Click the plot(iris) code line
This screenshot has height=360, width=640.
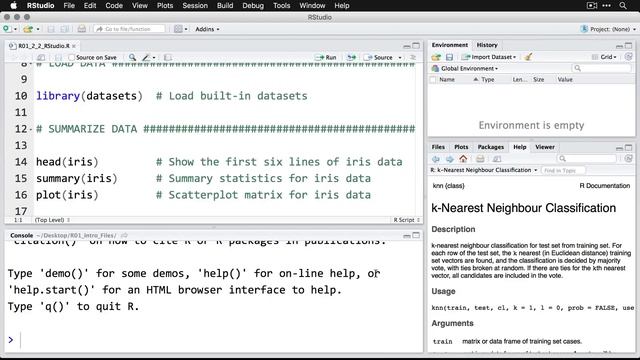(67, 195)
